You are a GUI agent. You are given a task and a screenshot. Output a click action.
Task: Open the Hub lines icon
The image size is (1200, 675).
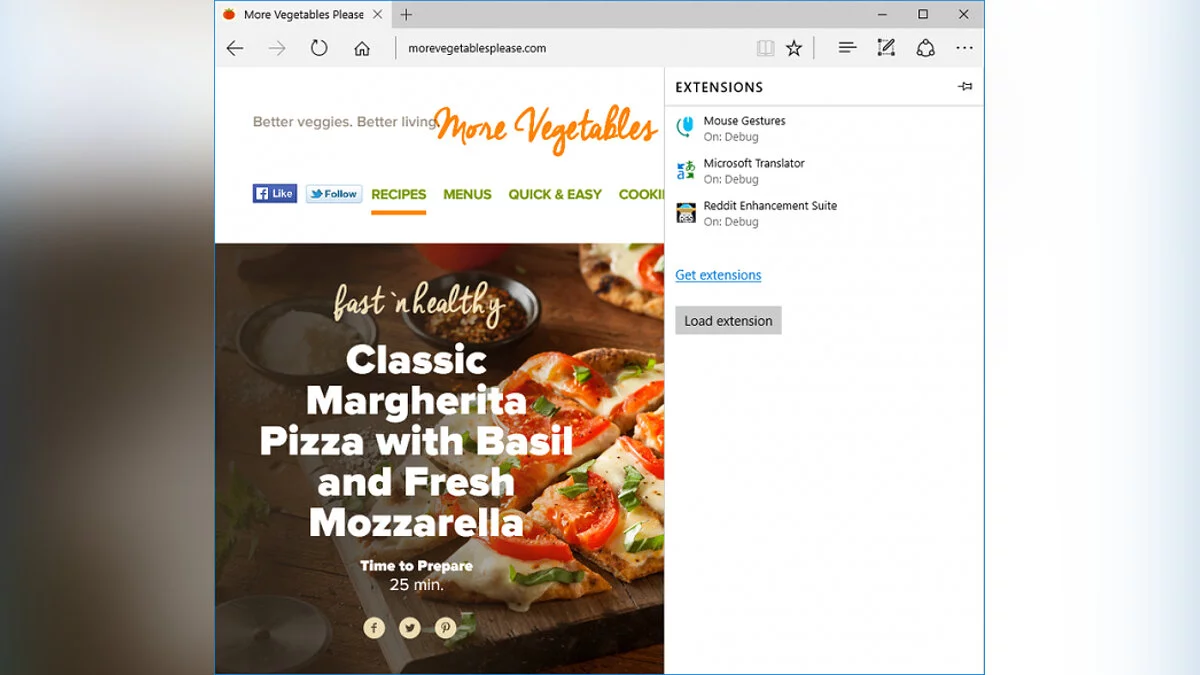(x=847, y=48)
